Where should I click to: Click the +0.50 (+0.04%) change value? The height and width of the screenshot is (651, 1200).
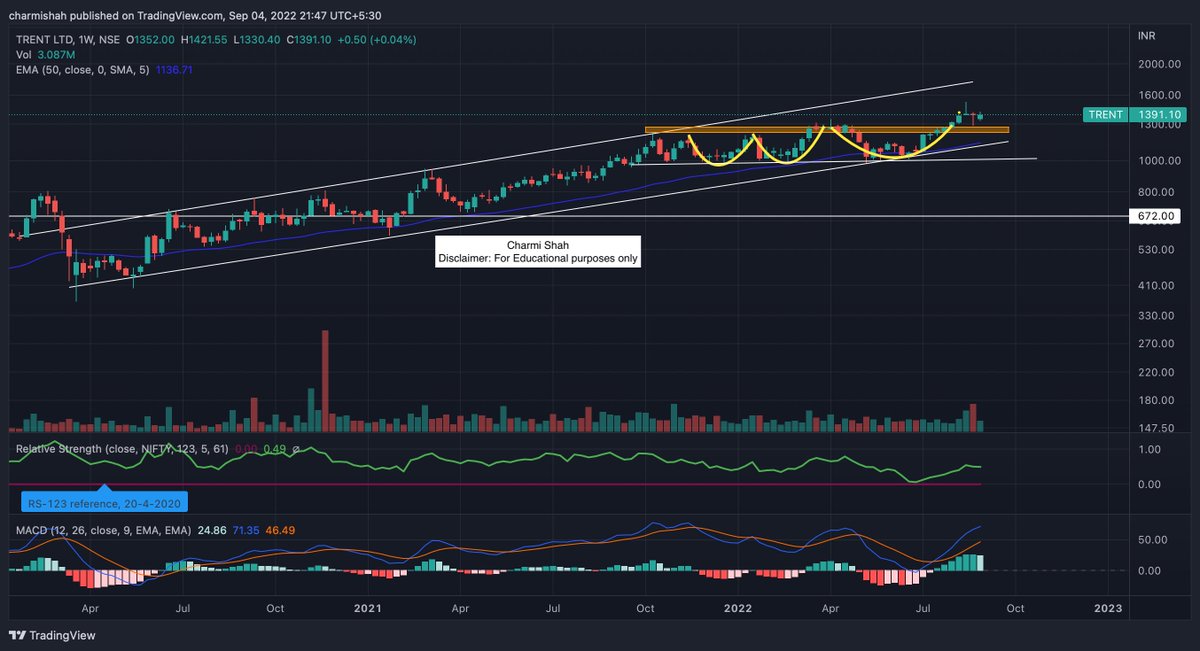[x=379, y=39]
